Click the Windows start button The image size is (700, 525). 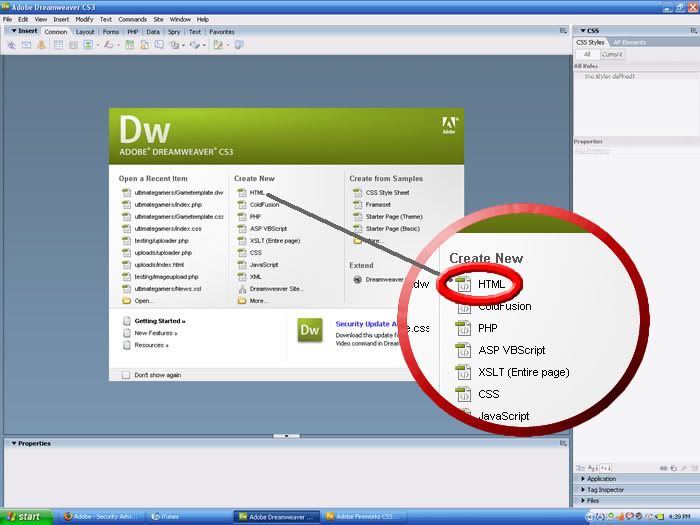(x=26, y=517)
